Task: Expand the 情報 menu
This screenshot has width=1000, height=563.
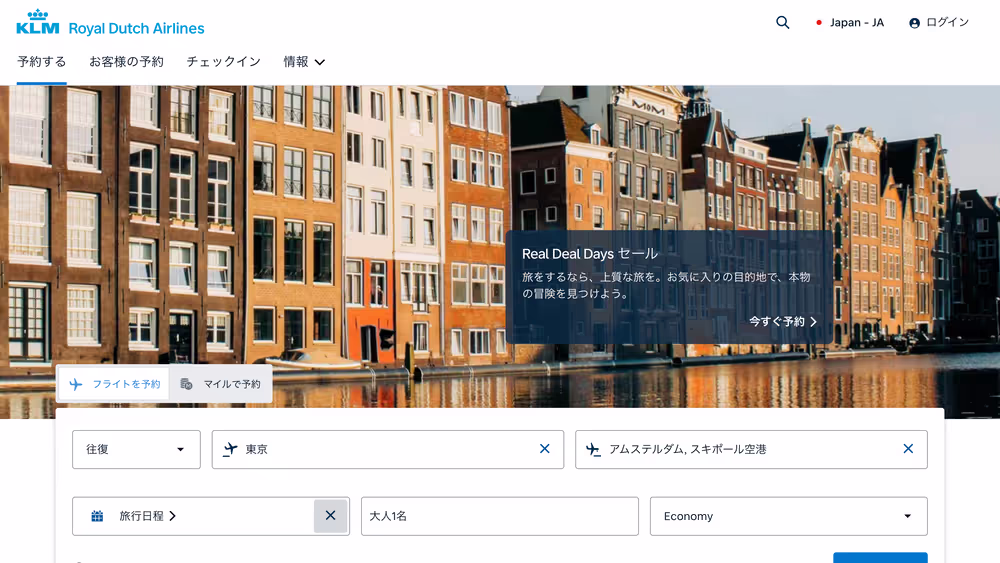Action: (x=304, y=62)
